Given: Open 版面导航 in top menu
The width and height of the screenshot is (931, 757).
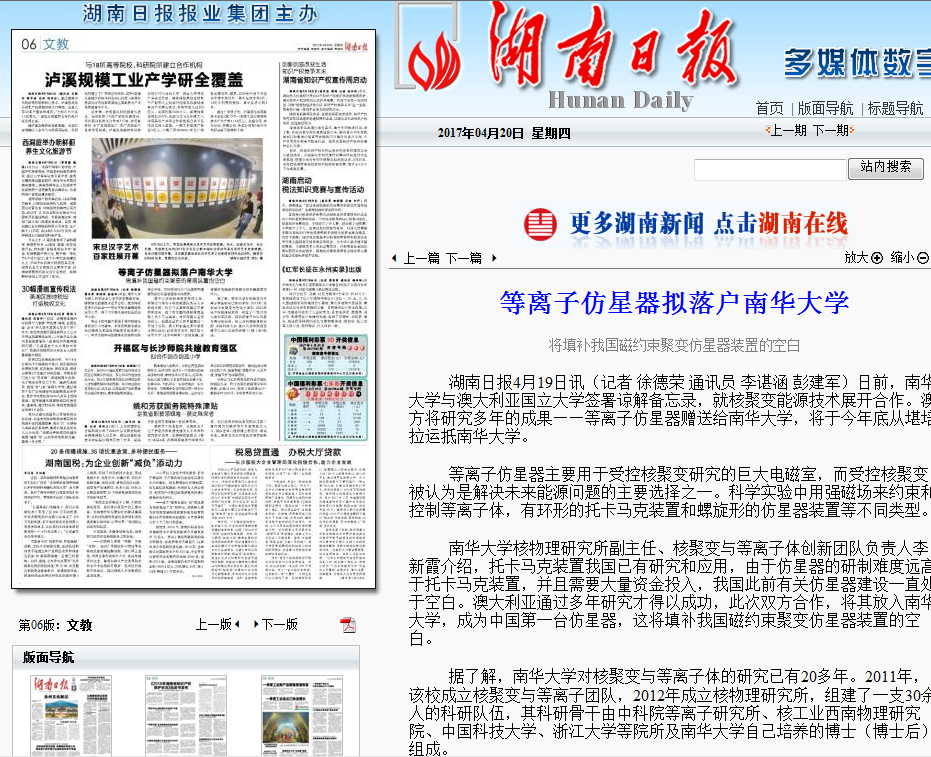Looking at the screenshot, I should tap(825, 108).
